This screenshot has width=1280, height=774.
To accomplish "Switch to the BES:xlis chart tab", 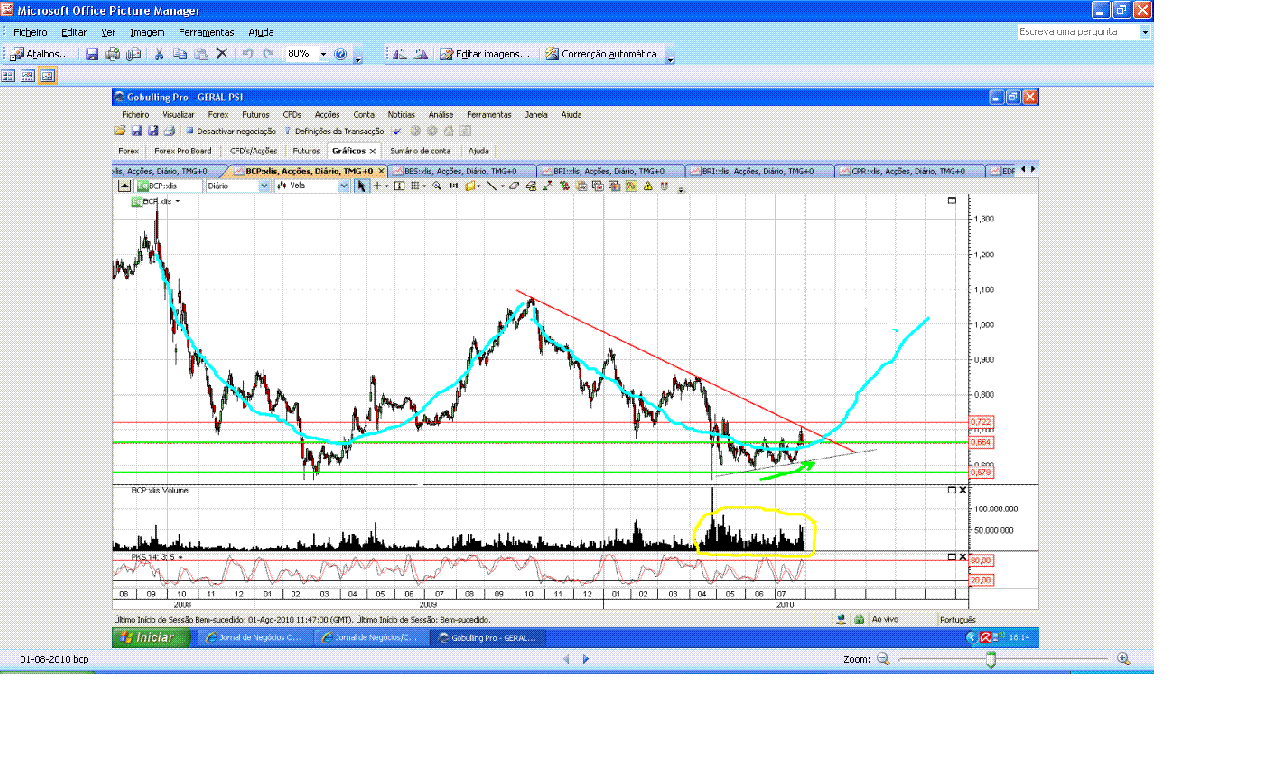I will tap(464, 171).
